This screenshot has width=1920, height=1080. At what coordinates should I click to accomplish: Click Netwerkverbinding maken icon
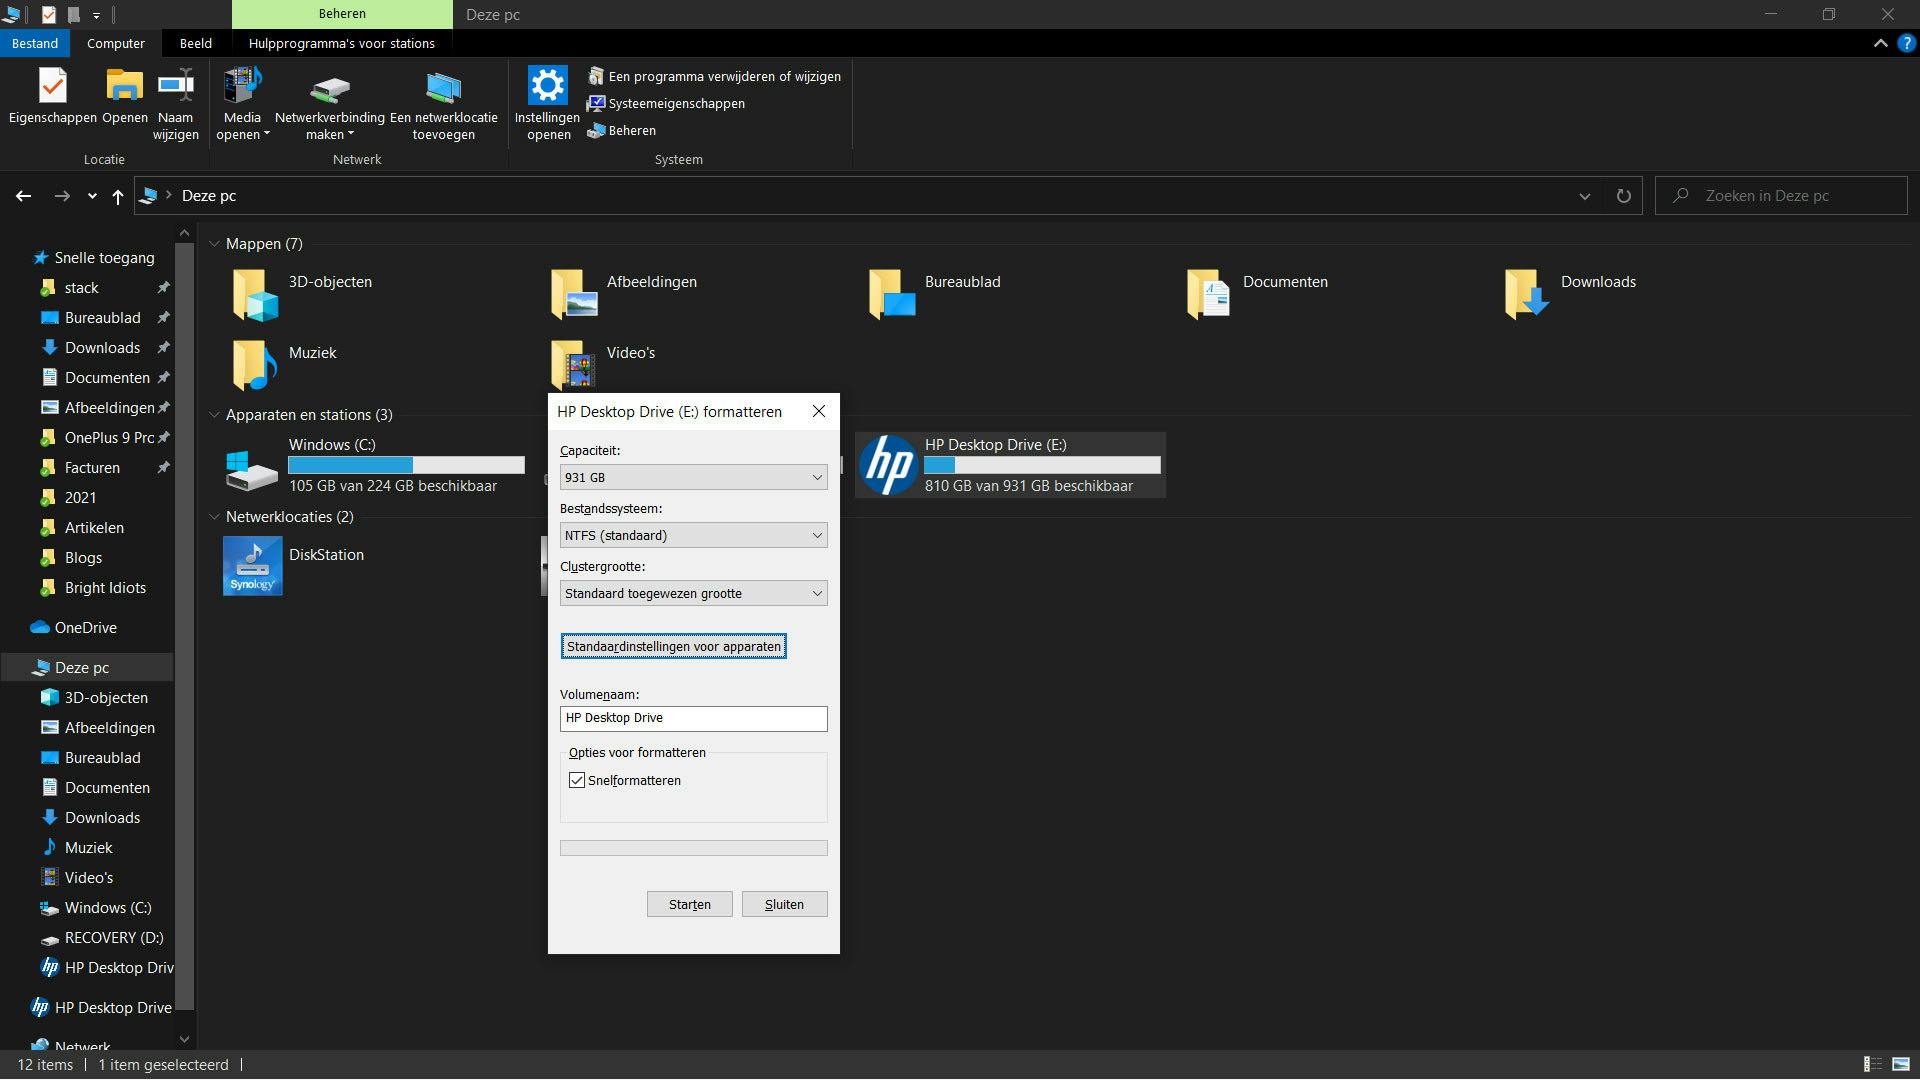coord(329,89)
